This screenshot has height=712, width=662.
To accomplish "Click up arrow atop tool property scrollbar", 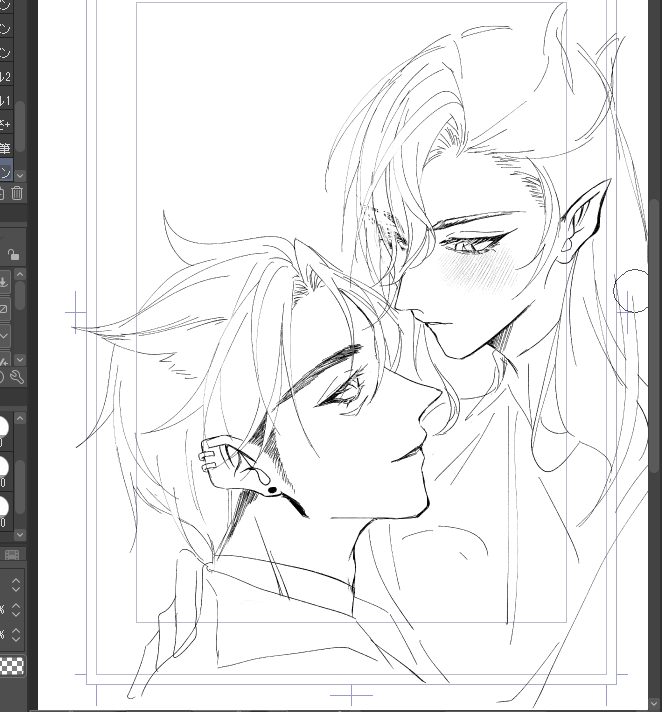I will (x=20, y=274).
